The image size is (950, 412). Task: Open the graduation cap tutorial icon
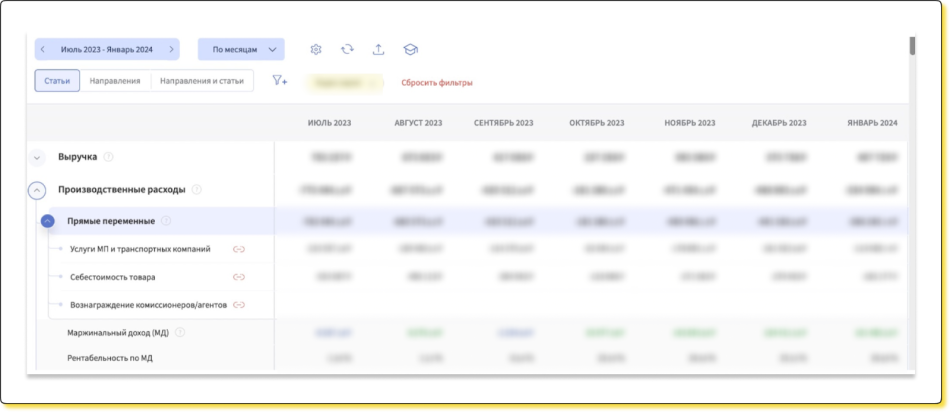(410, 49)
